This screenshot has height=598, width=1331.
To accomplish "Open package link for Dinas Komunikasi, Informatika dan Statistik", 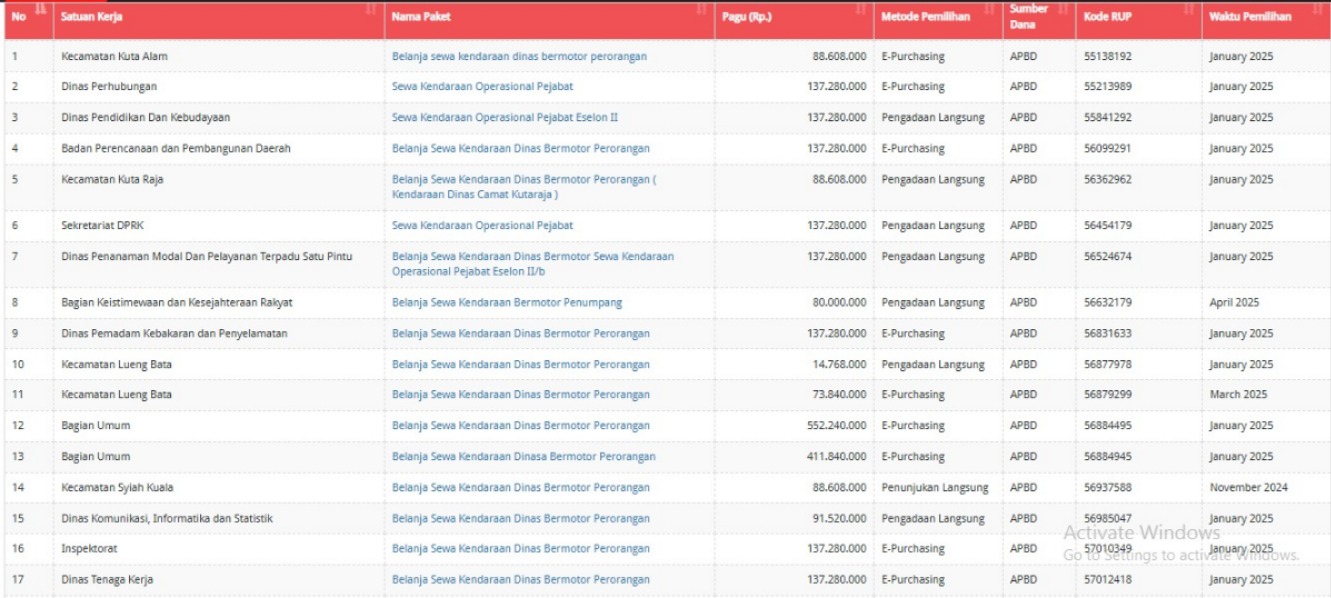I will (521, 518).
